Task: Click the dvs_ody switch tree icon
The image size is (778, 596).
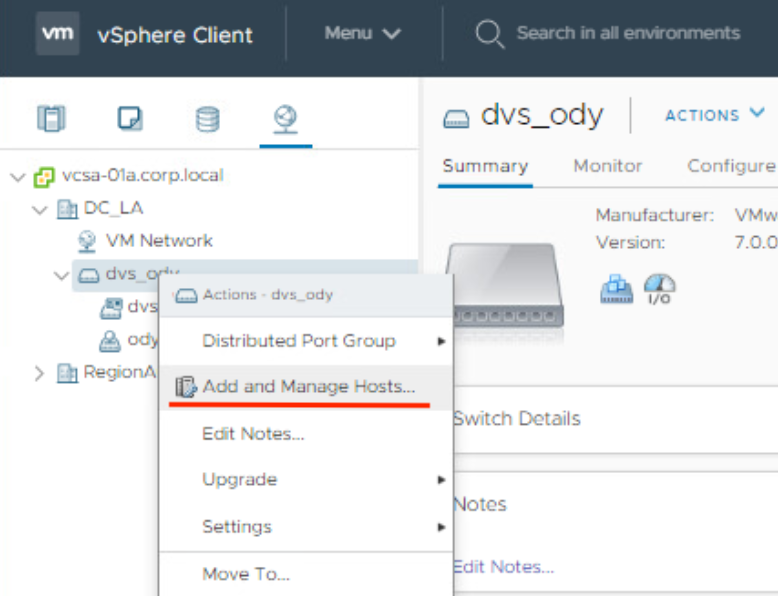Action: pyautogui.click(x=89, y=275)
